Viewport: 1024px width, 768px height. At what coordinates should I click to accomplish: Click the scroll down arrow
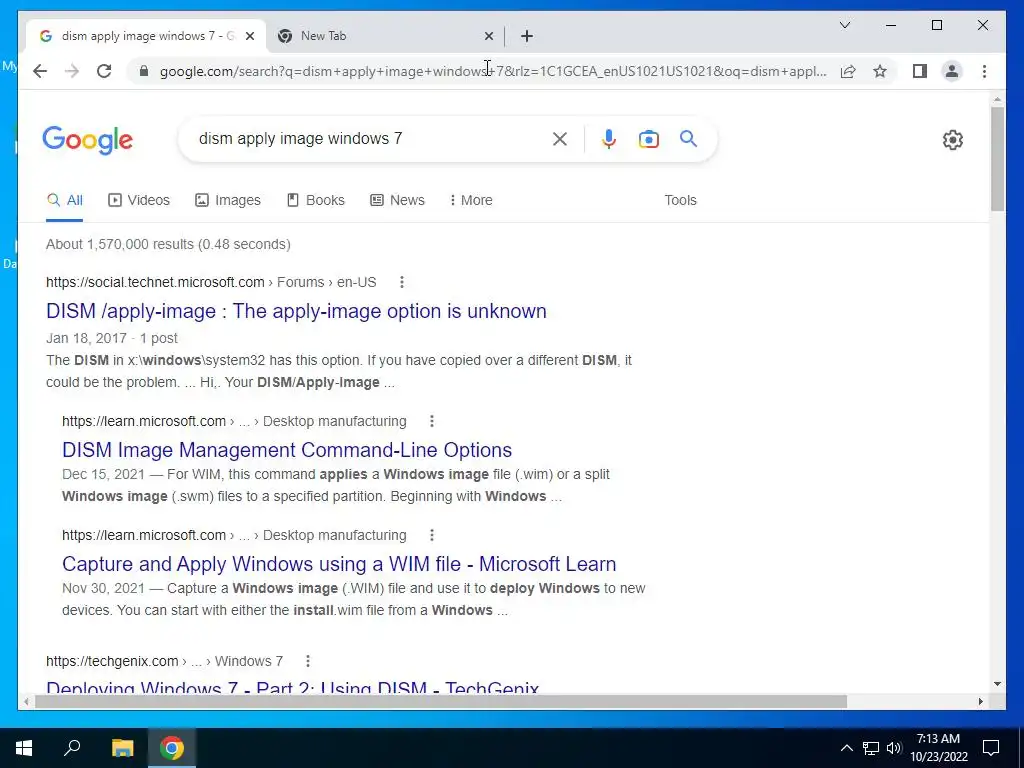click(x=997, y=684)
